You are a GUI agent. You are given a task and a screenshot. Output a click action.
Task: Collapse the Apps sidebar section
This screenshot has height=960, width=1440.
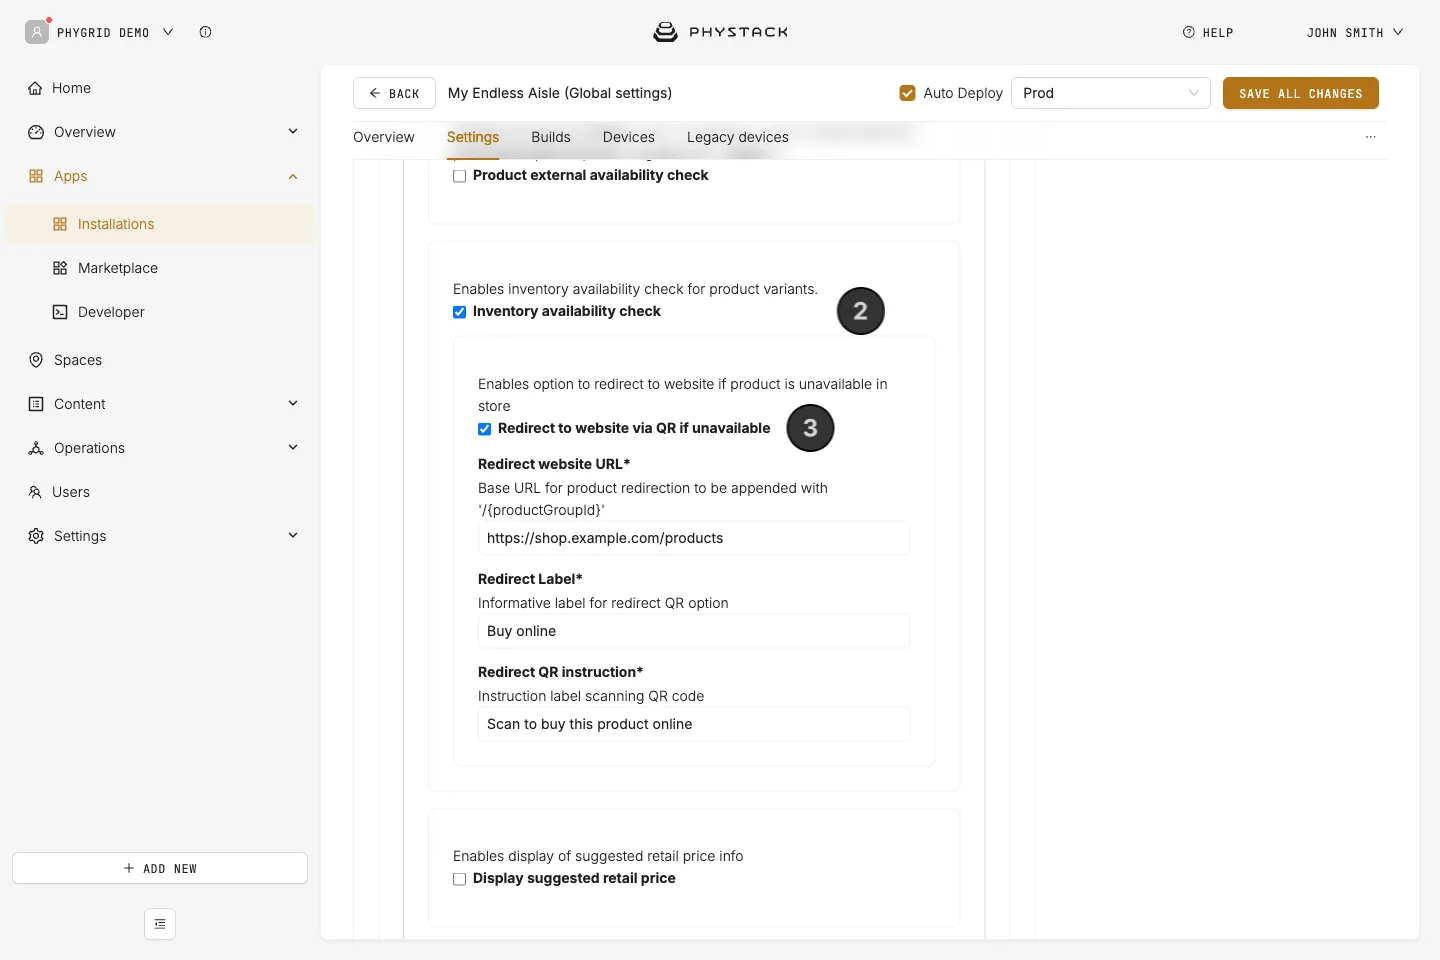point(293,176)
